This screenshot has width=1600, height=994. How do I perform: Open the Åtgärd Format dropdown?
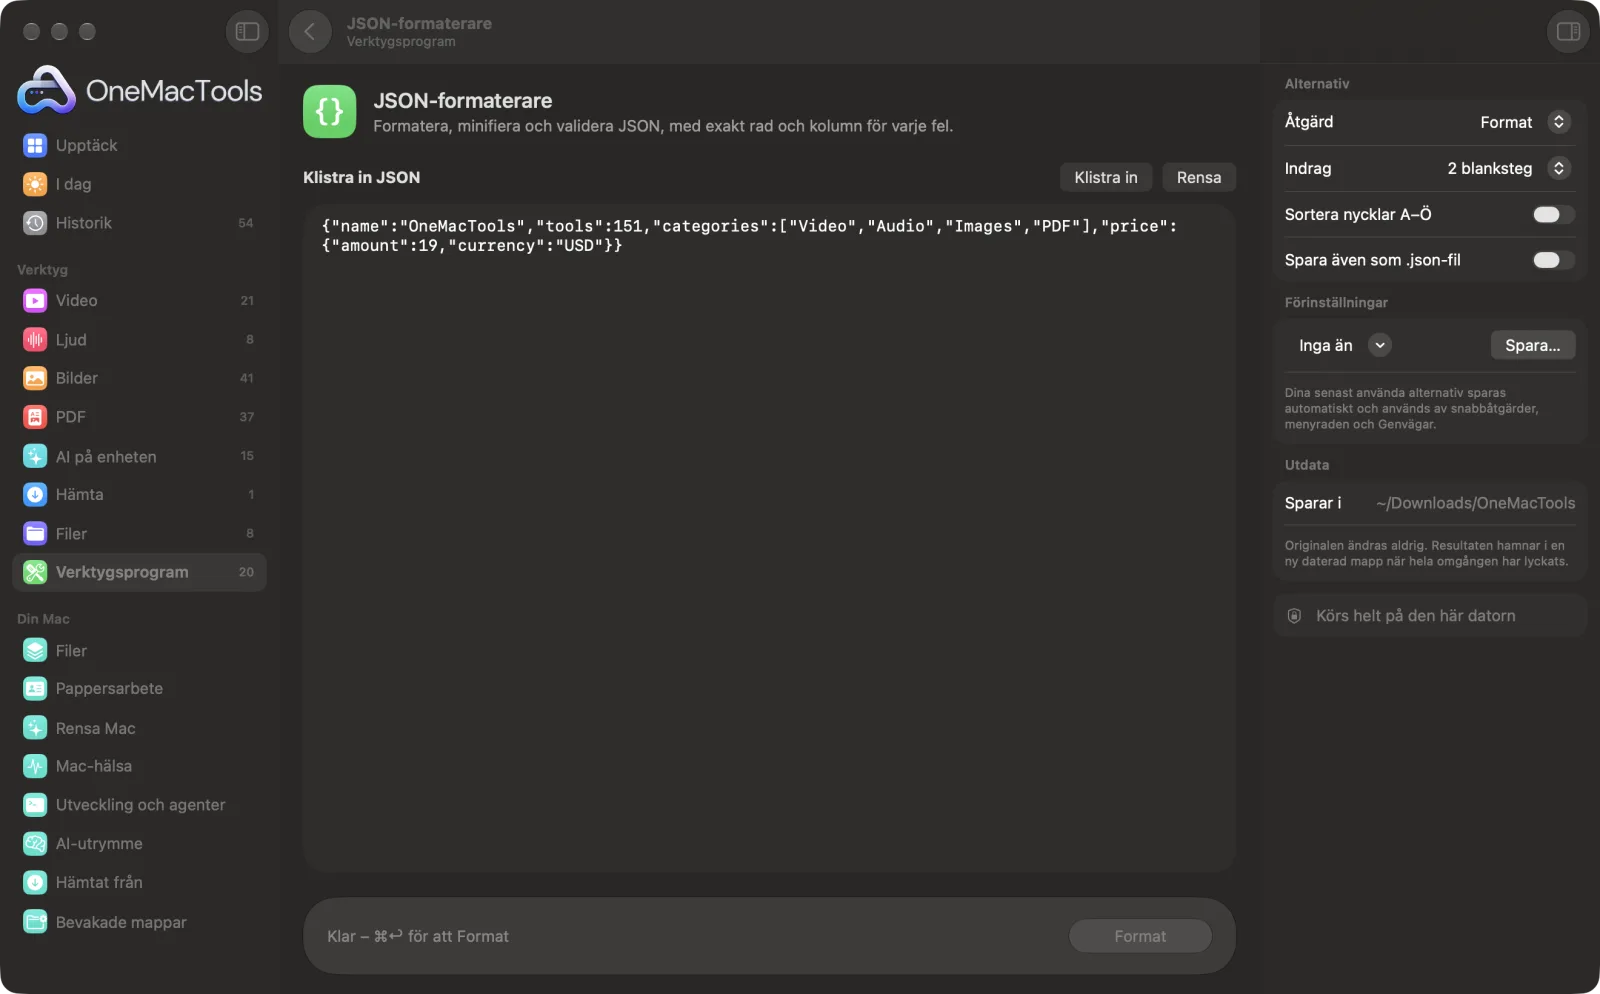(1524, 122)
